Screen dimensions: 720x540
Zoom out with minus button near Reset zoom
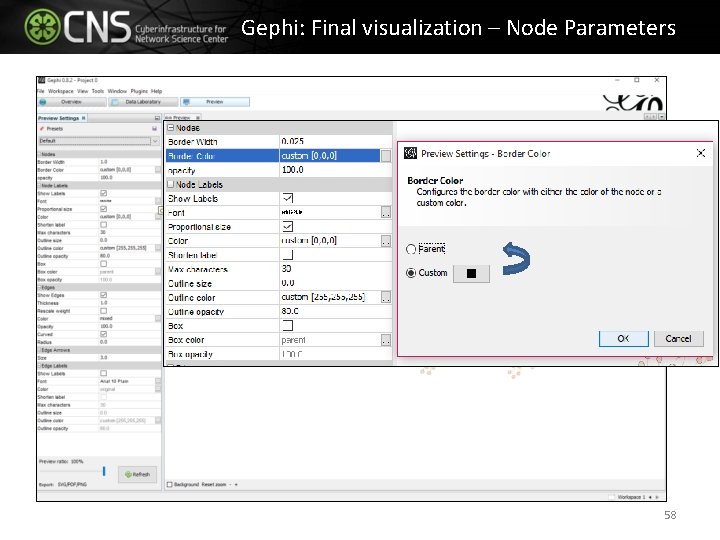click(x=230, y=484)
